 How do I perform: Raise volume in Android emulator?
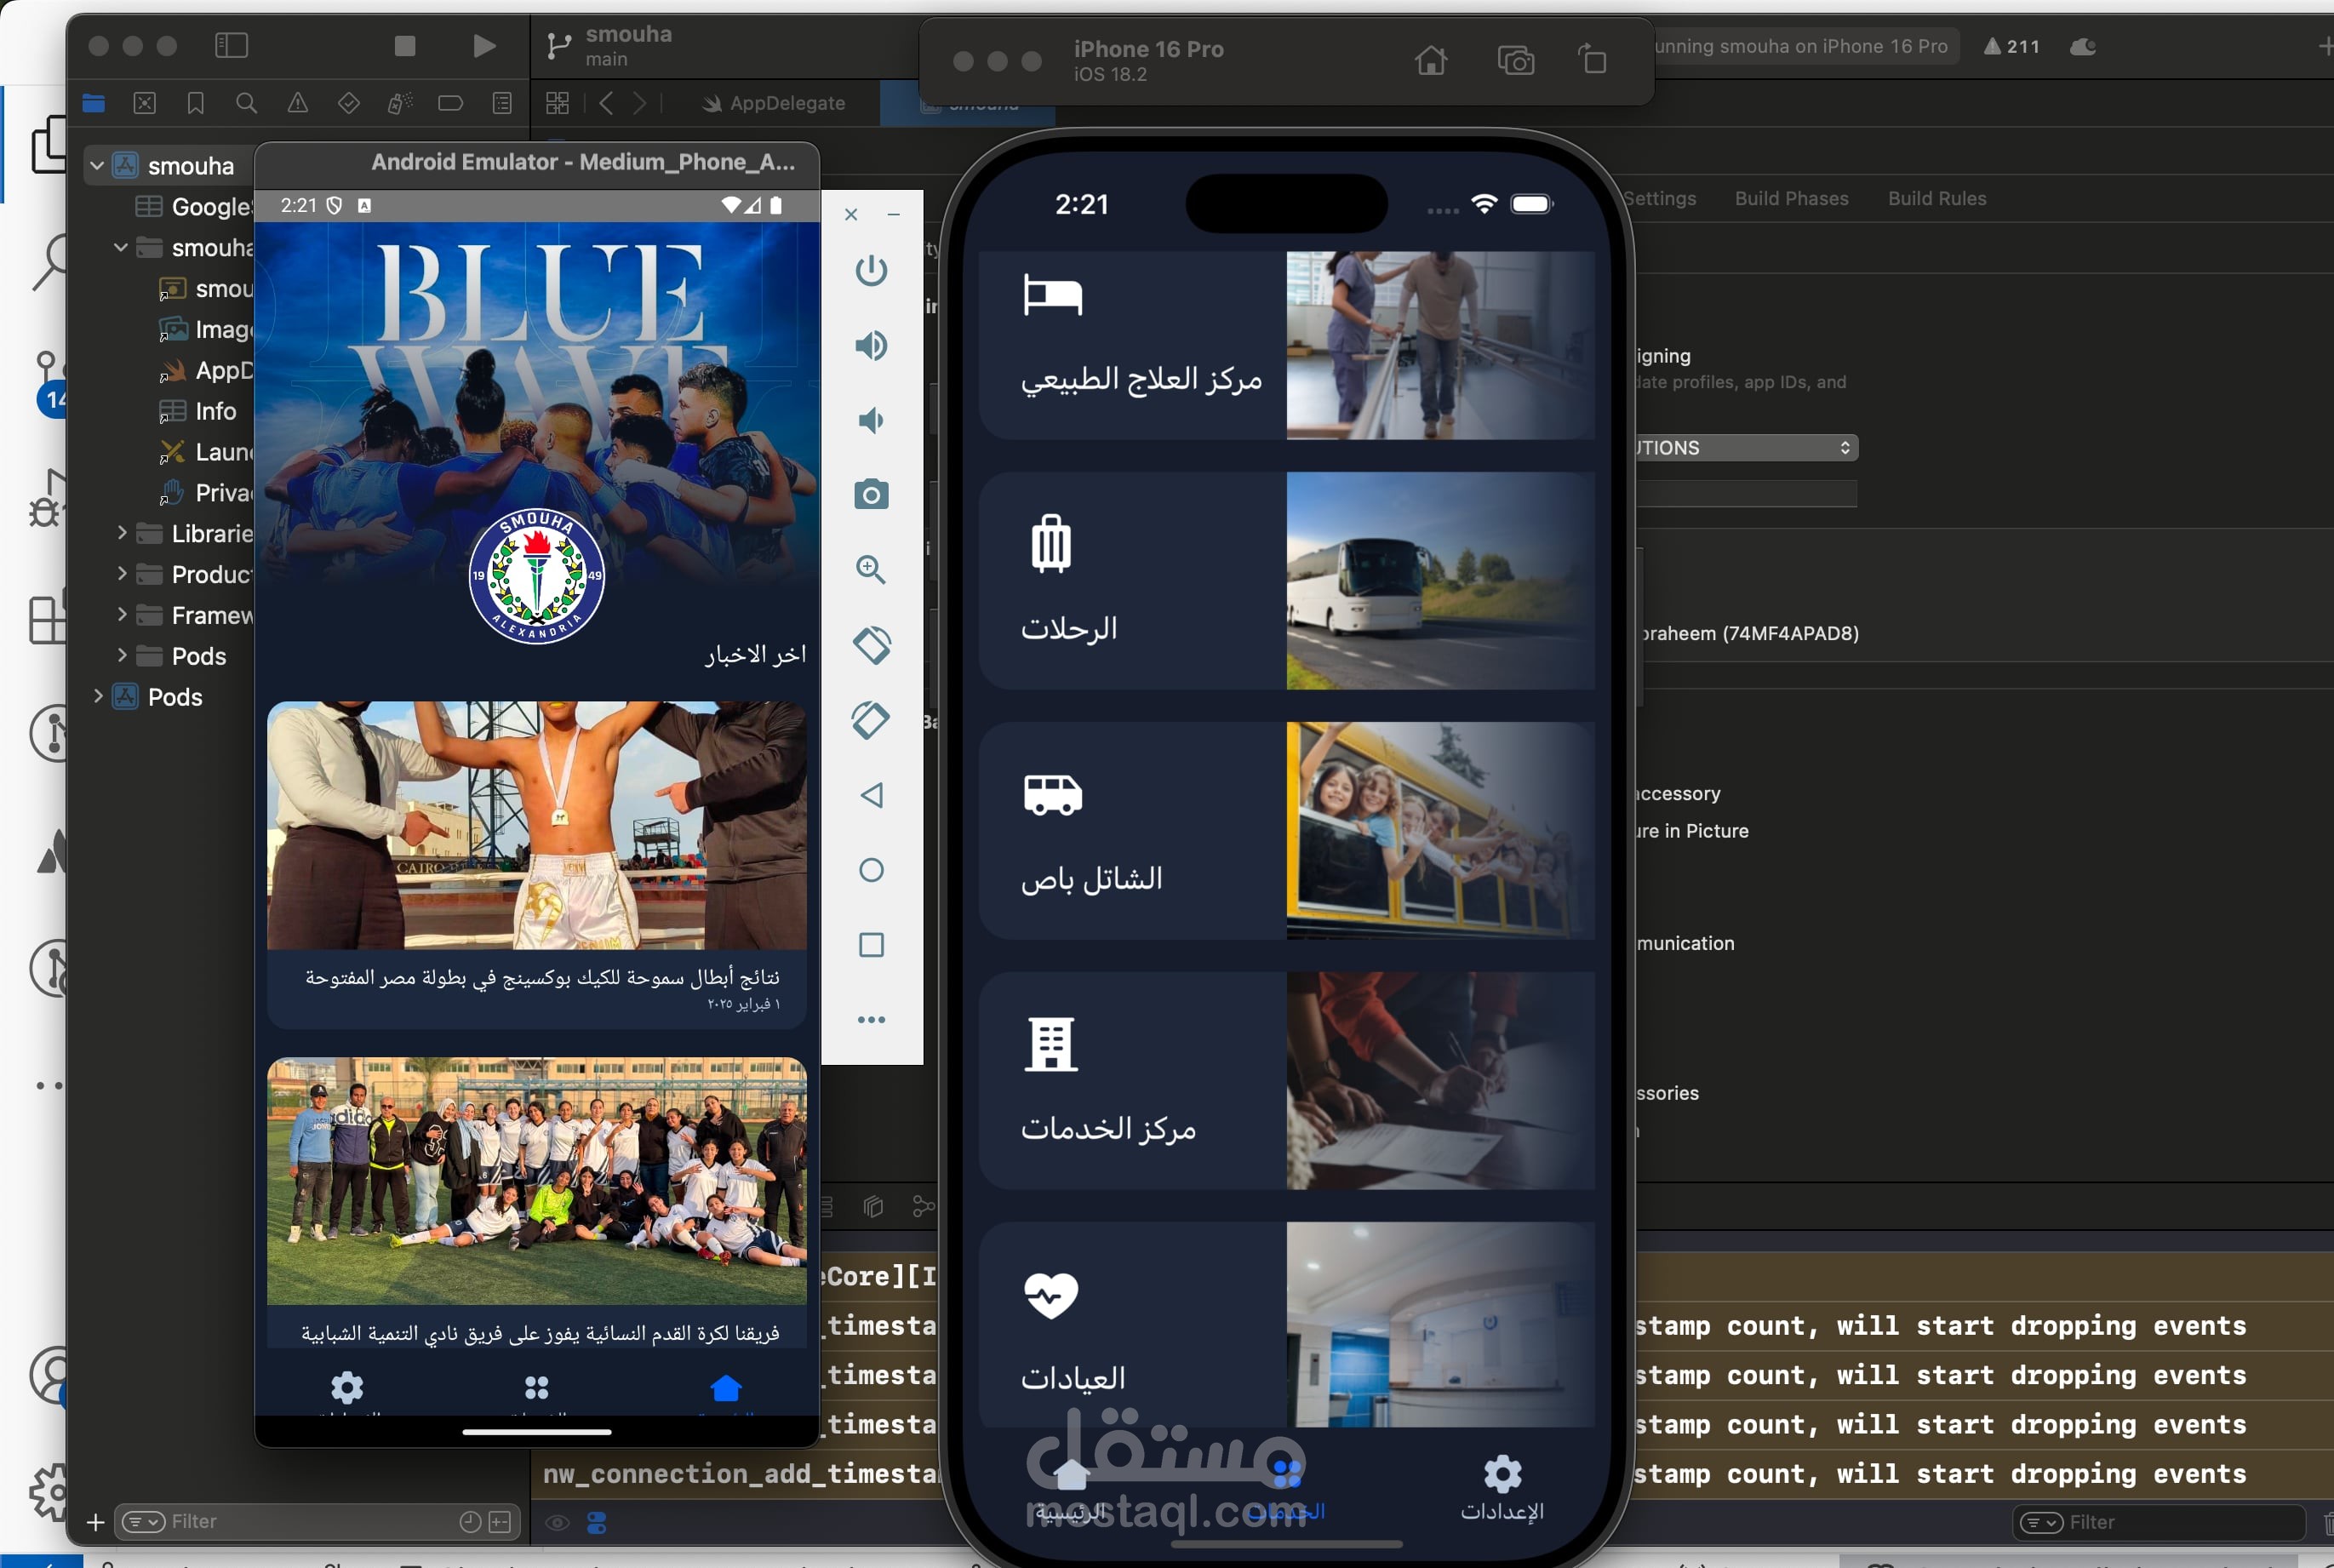click(871, 345)
